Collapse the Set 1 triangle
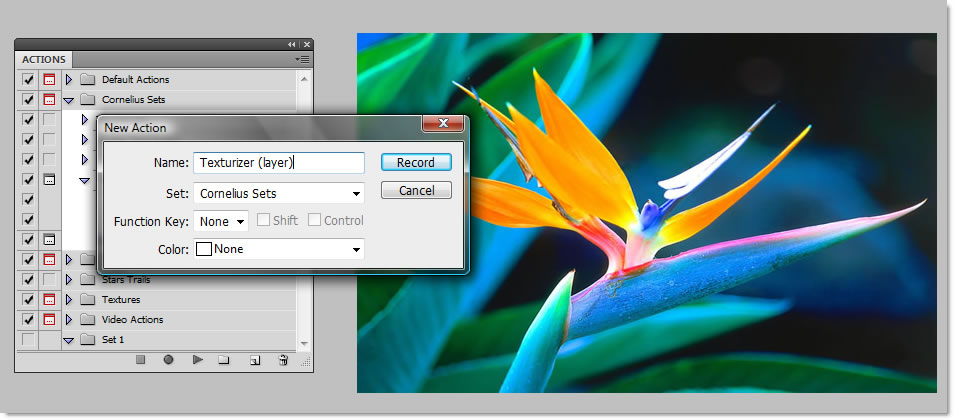This screenshot has height=420, width=954. pos(69,340)
